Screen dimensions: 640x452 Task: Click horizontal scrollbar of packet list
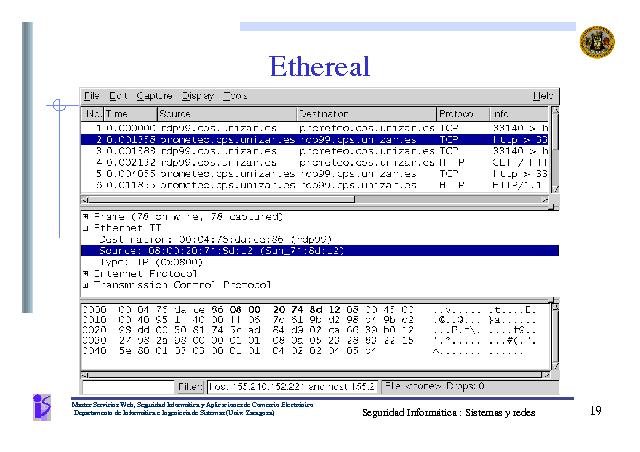pyautogui.click(x=314, y=200)
